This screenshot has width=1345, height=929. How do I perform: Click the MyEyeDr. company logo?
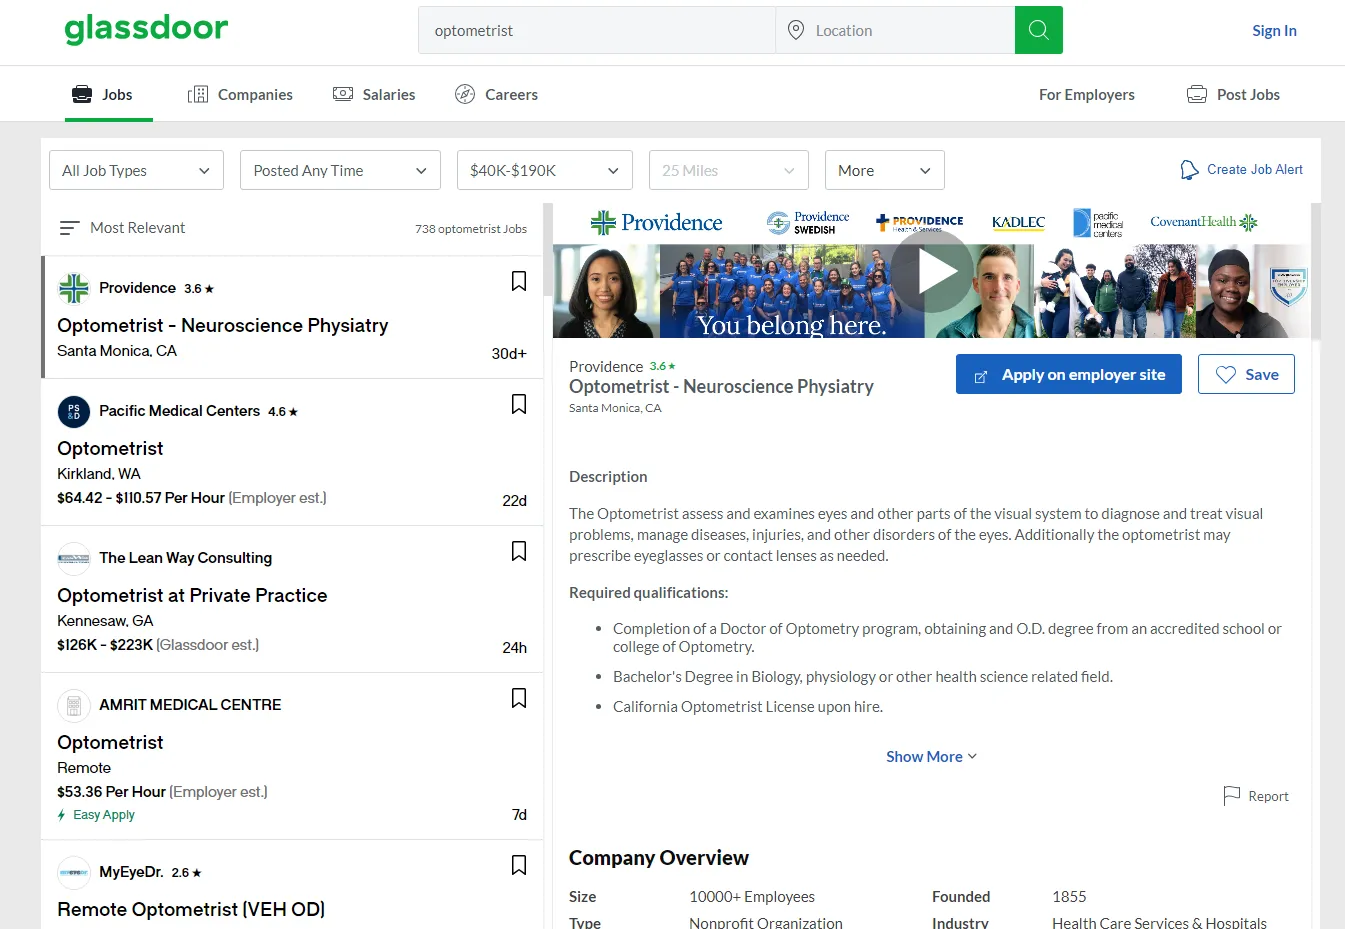74,872
